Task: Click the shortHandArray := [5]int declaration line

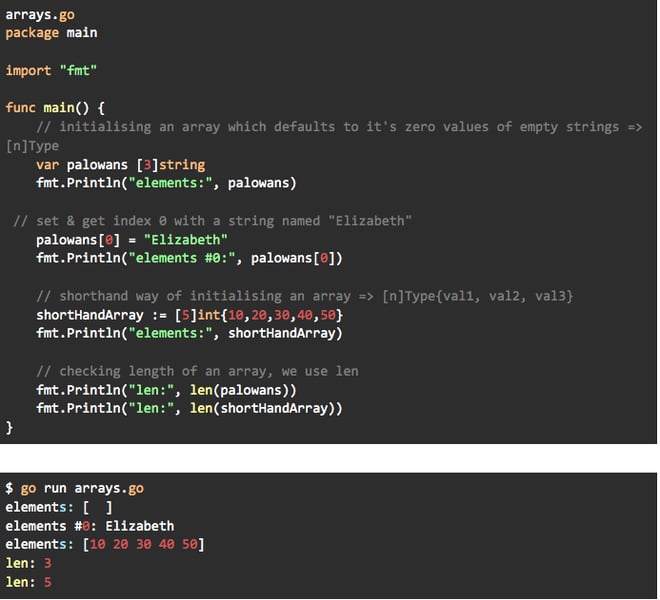Action: 190,315
